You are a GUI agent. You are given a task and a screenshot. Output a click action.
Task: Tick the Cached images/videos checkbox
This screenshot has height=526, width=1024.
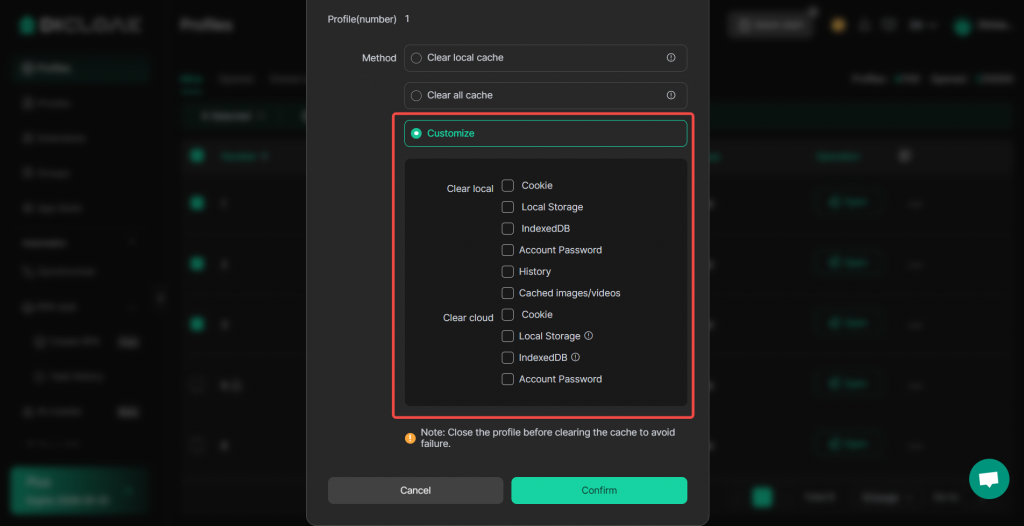tap(508, 293)
